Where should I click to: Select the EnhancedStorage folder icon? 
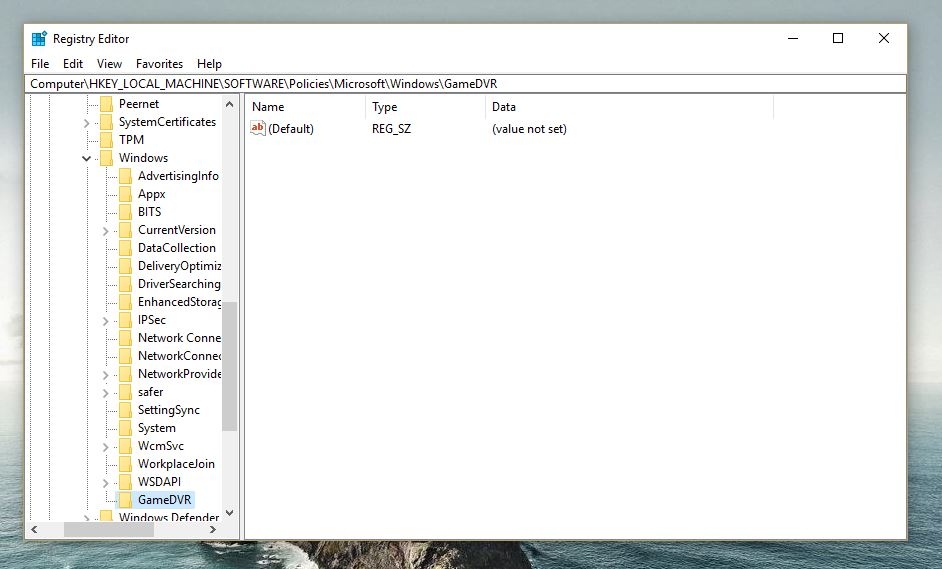click(126, 302)
